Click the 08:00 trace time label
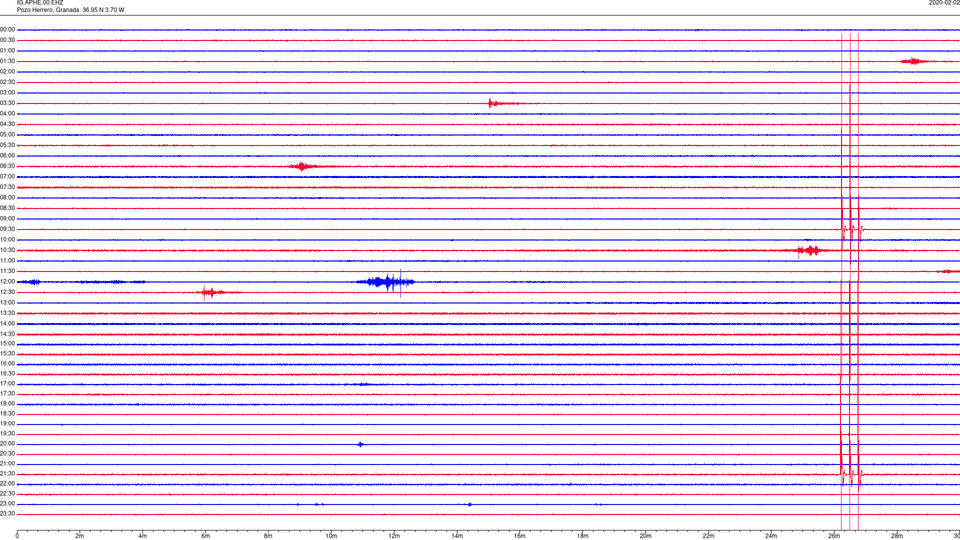 click(x=7, y=198)
